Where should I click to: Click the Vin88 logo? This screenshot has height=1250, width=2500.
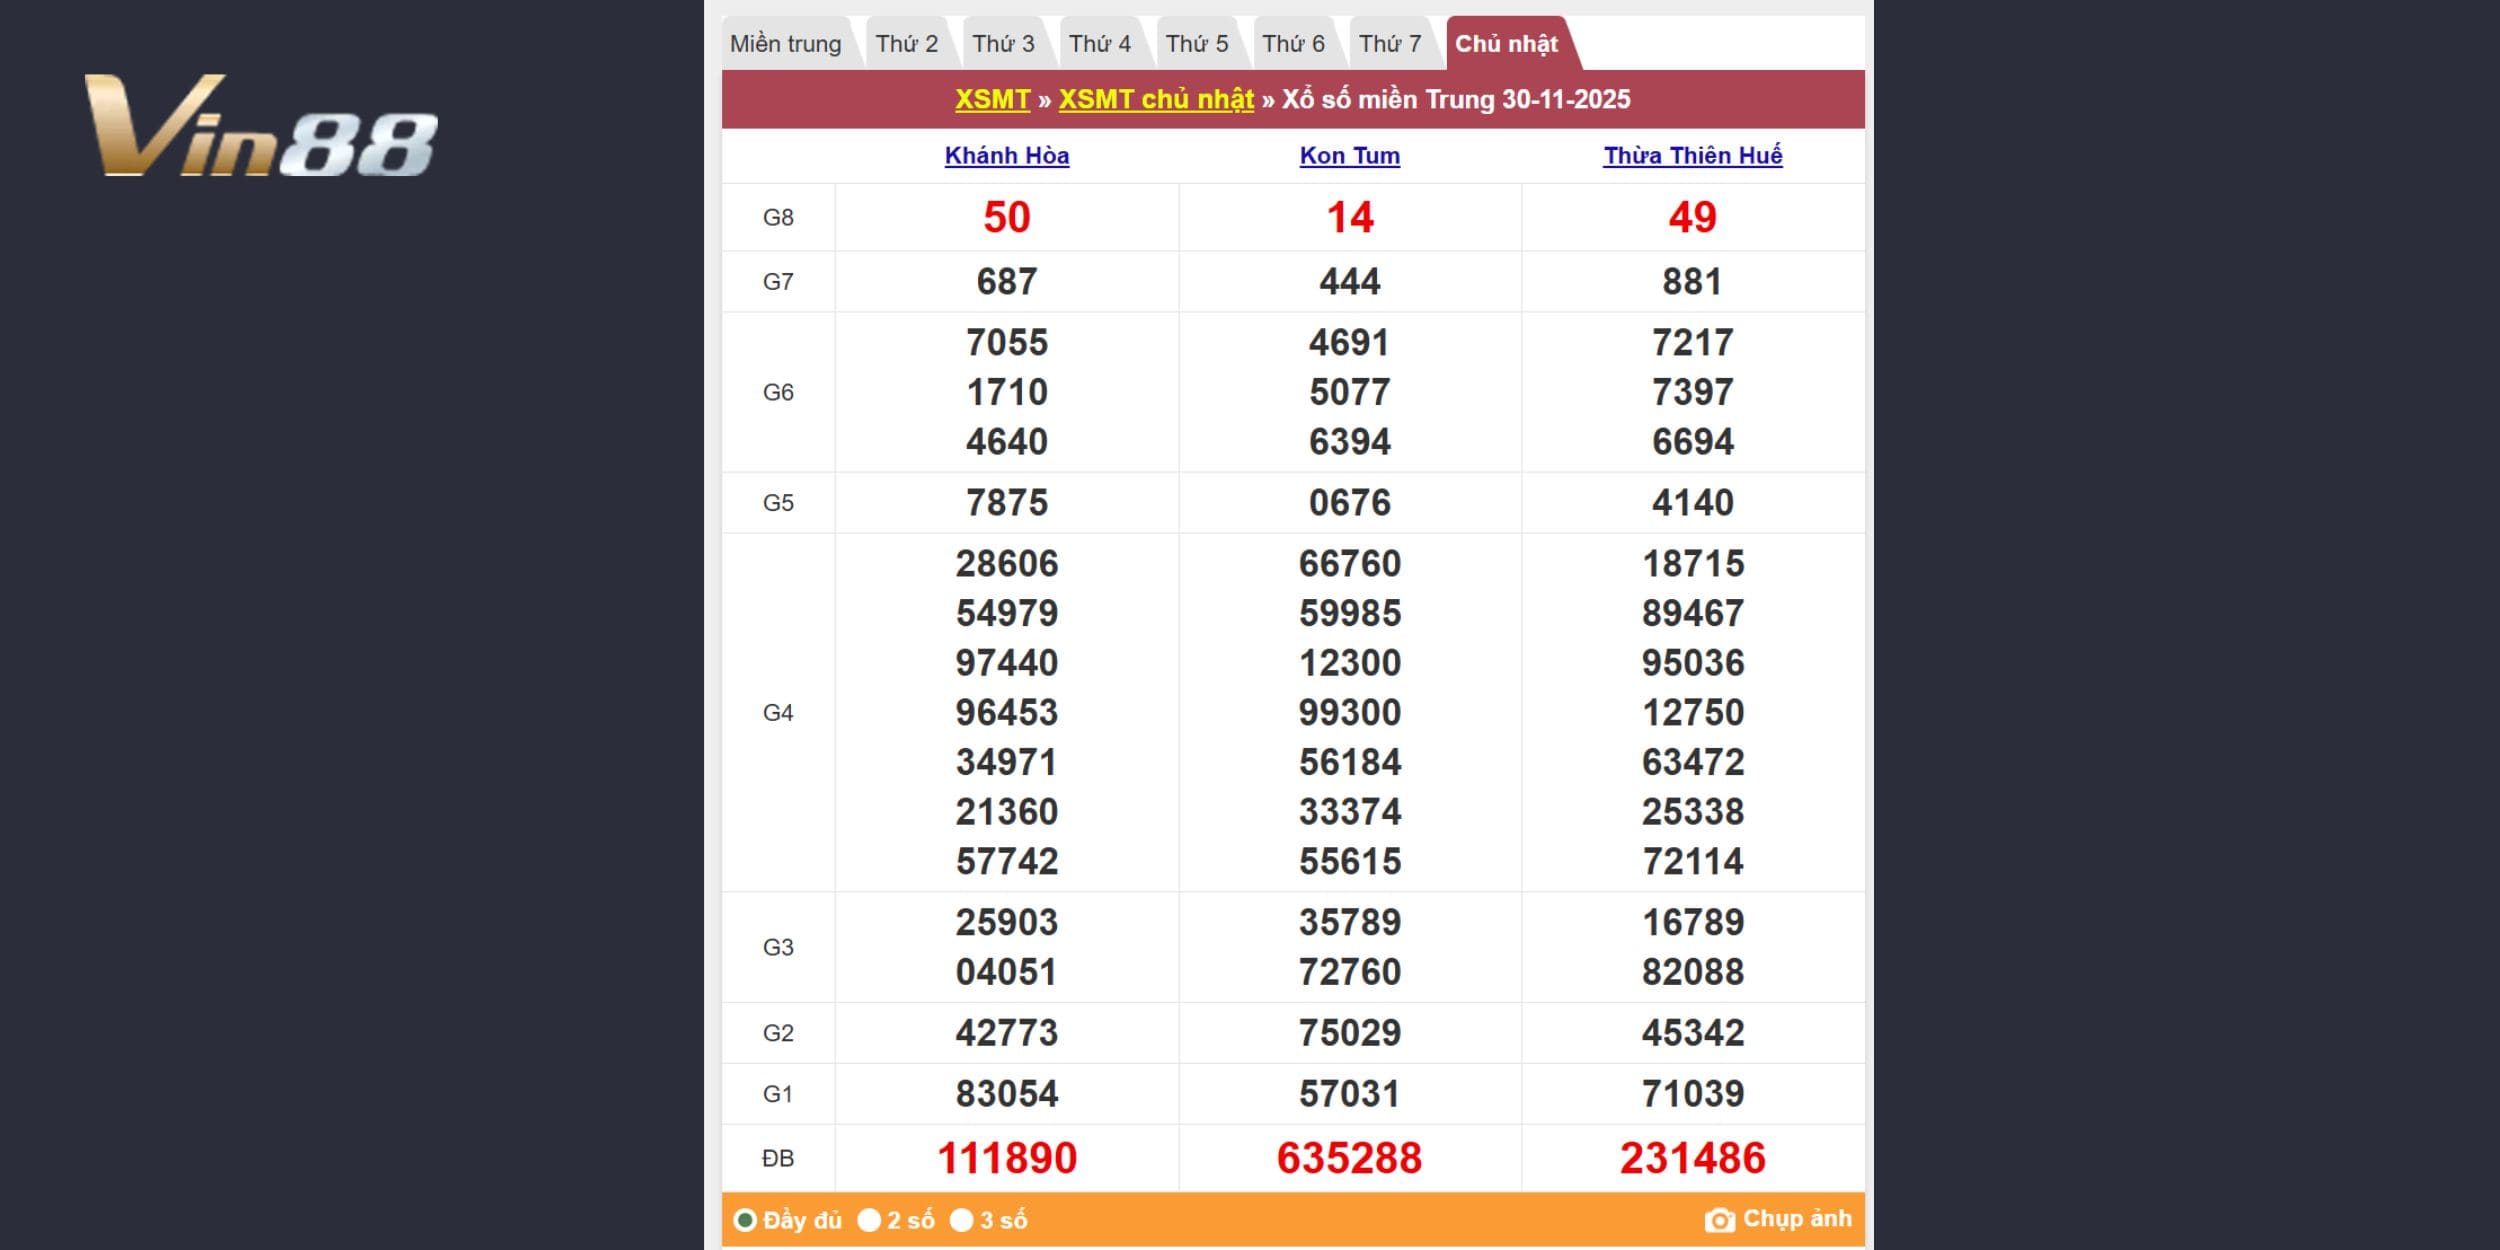(x=262, y=127)
